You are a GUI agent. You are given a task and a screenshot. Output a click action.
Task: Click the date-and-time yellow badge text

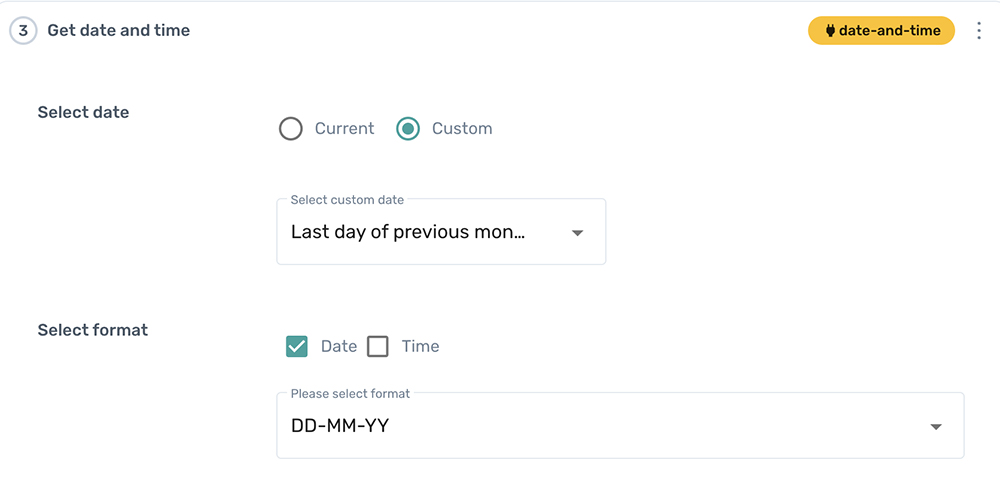click(889, 31)
